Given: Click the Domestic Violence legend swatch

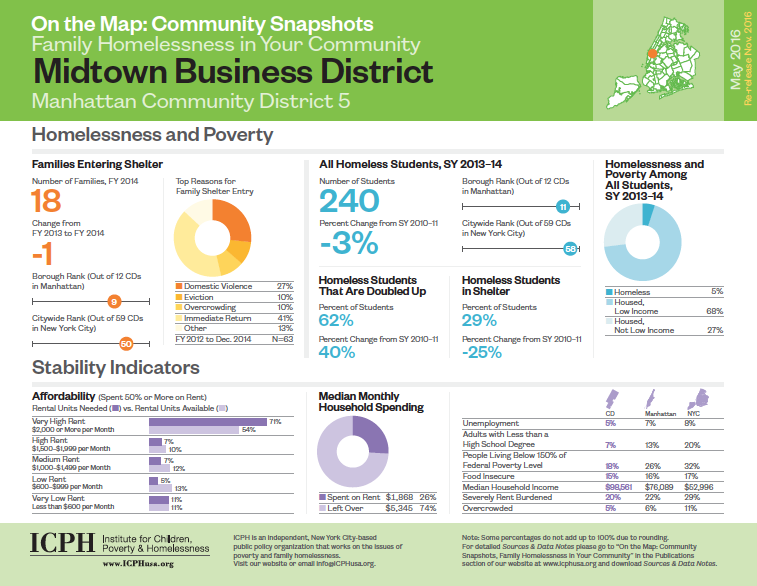Looking at the screenshot, I should pyautogui.click(x=178, y=286).
